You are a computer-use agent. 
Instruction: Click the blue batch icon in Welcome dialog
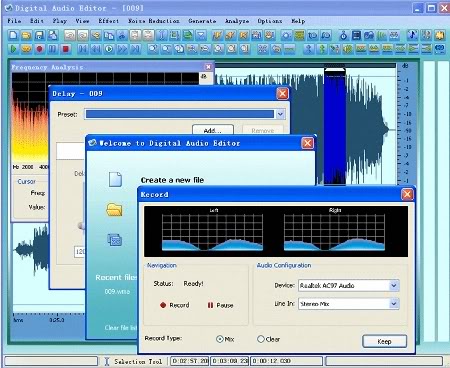(115, 240)
